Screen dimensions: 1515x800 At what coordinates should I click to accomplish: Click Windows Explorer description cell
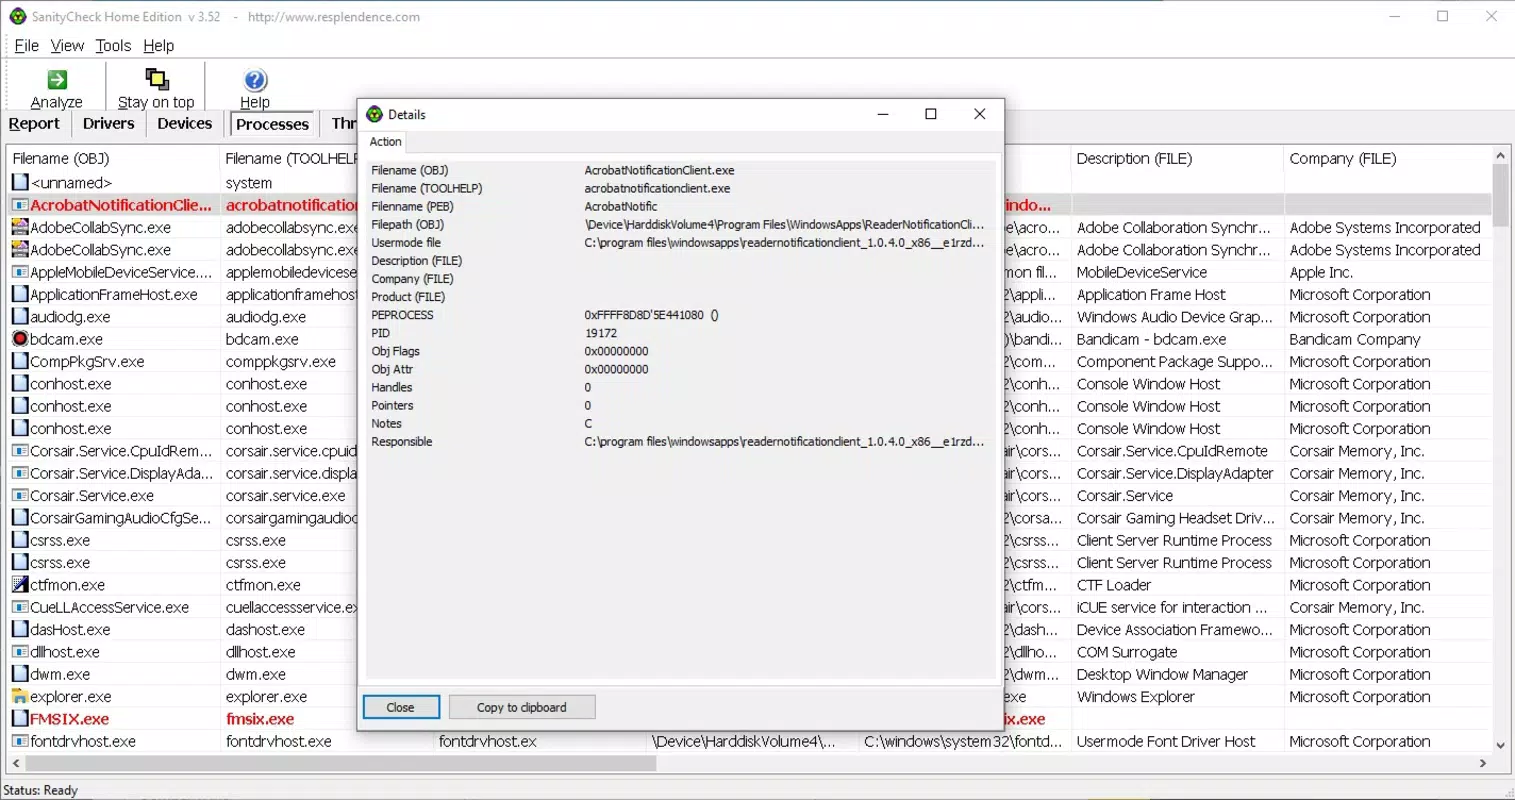pyautogui.click(x=1136, y=697)
